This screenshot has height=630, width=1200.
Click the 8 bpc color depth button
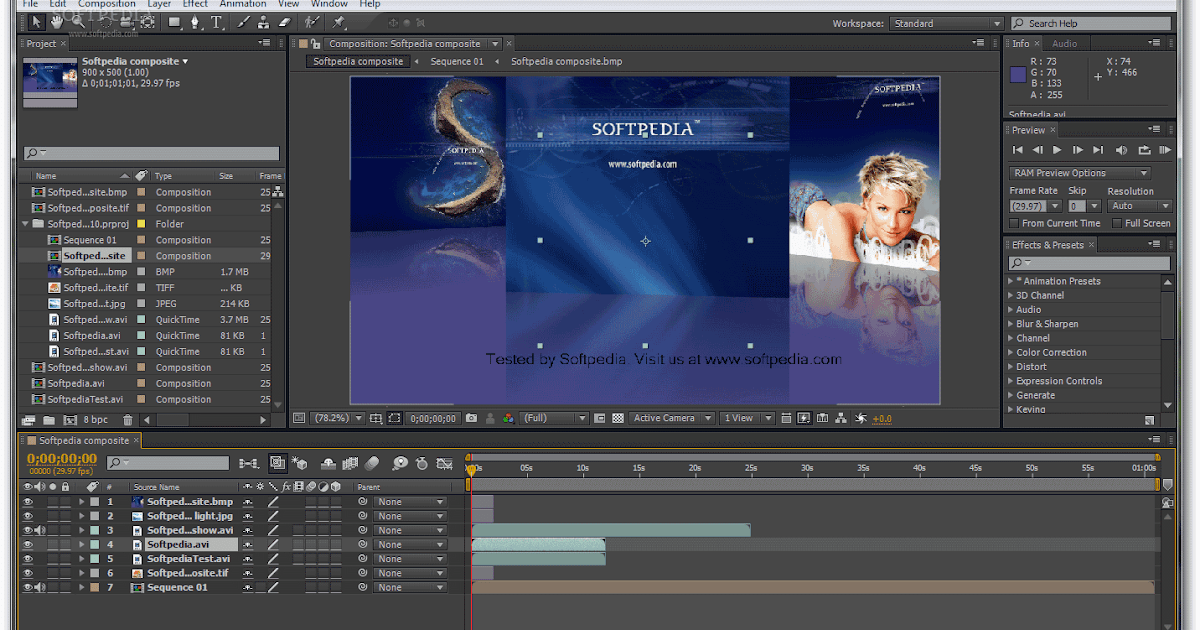tap(96, 420)
